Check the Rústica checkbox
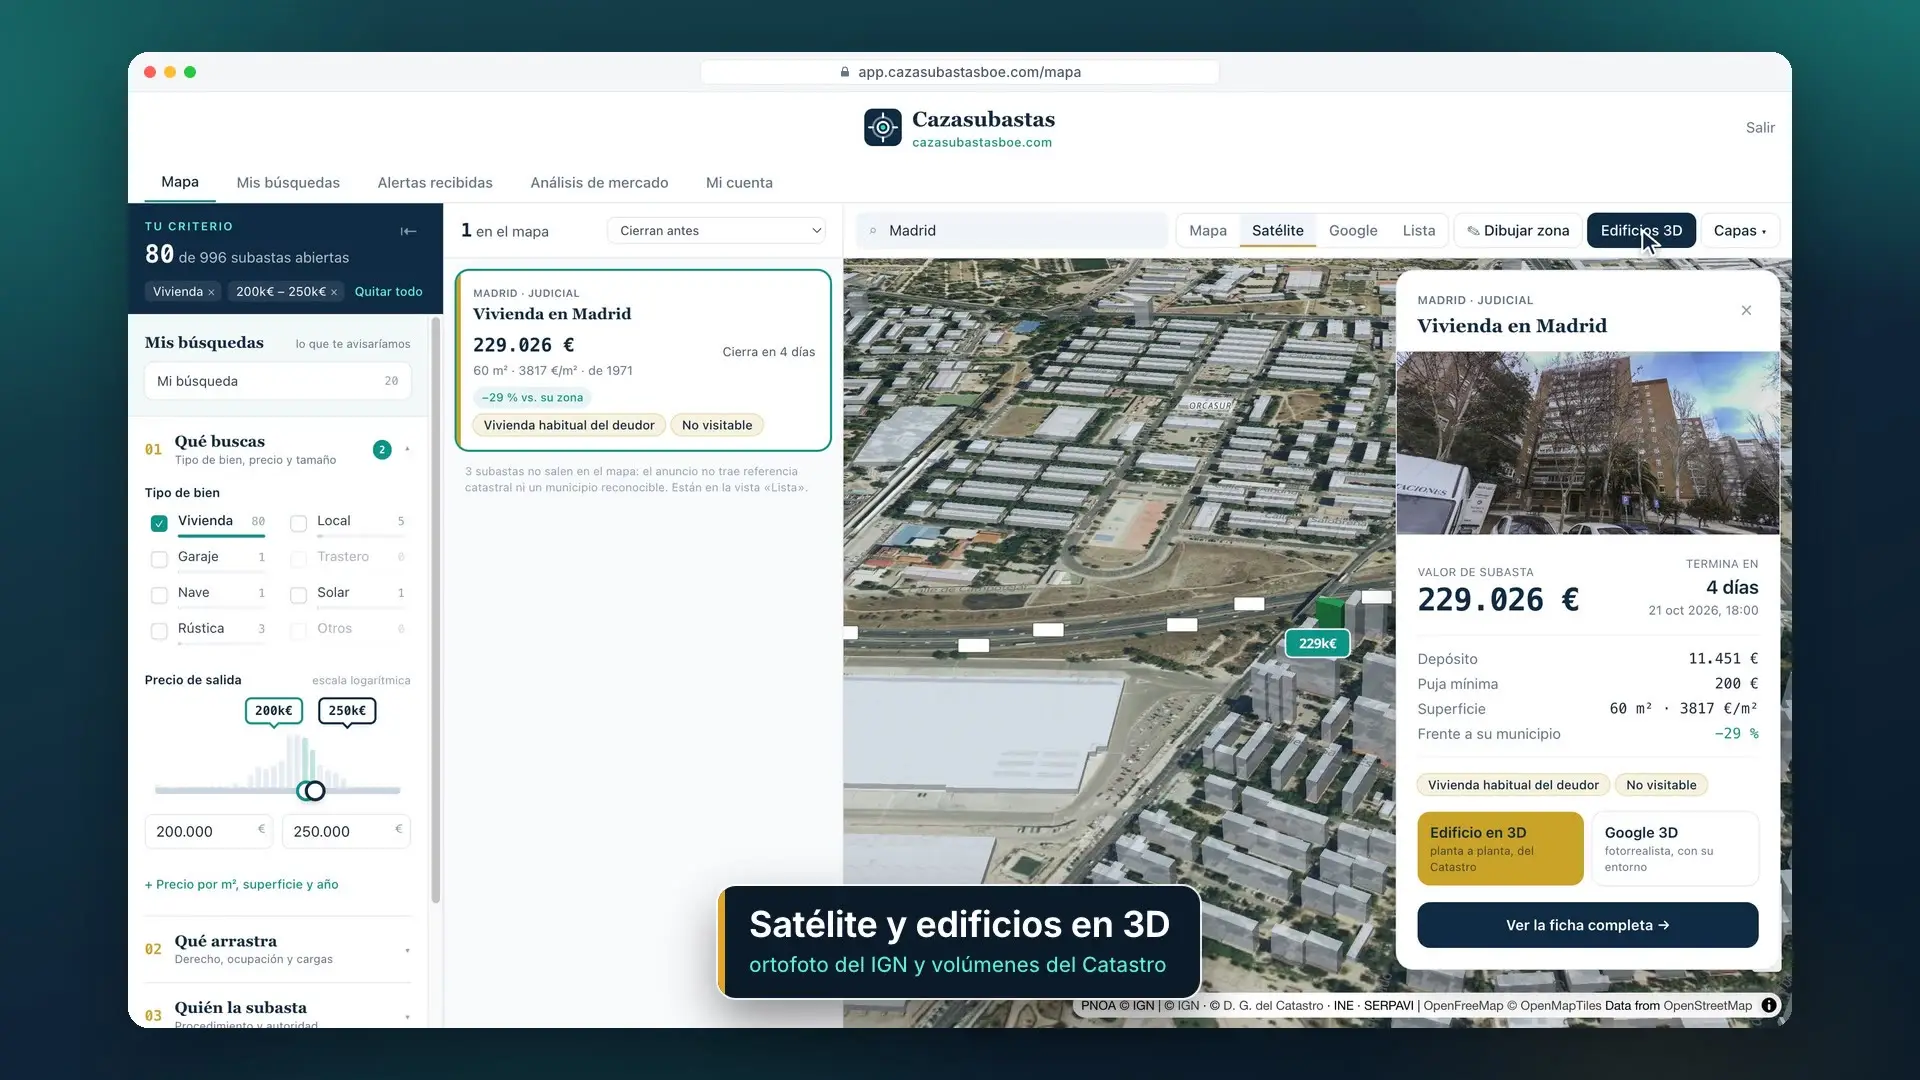The image size is (1920, 1080). coord(159,631)
